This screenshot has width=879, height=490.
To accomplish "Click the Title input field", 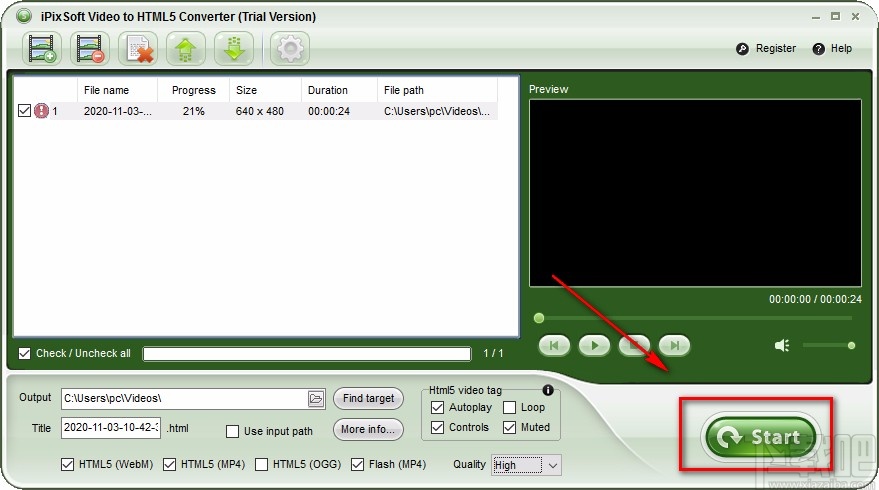I will coord(110,428).
